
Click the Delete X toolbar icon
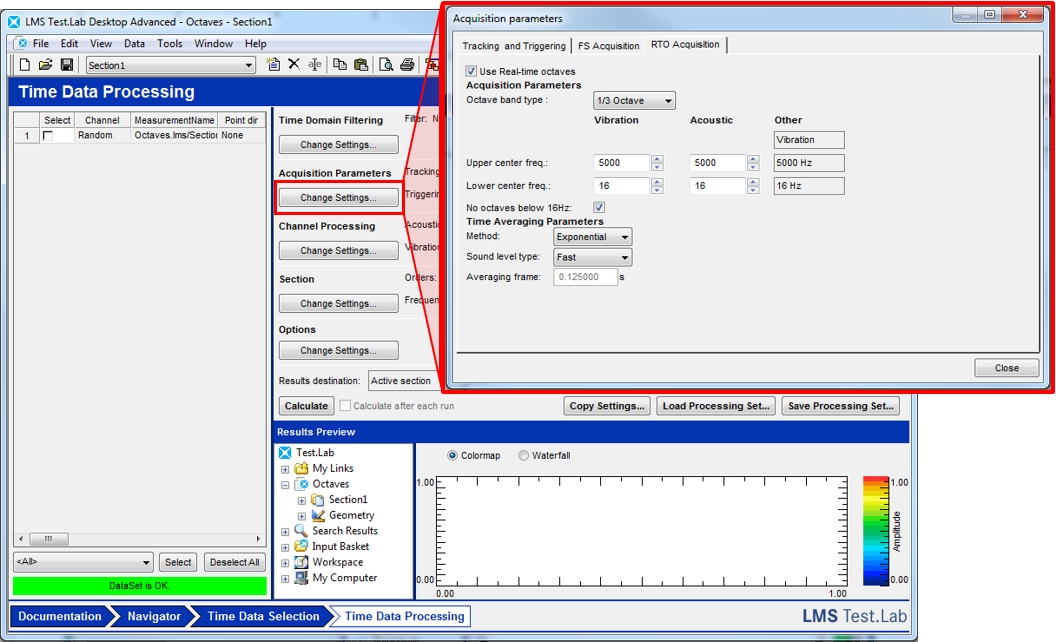point(294,64)
